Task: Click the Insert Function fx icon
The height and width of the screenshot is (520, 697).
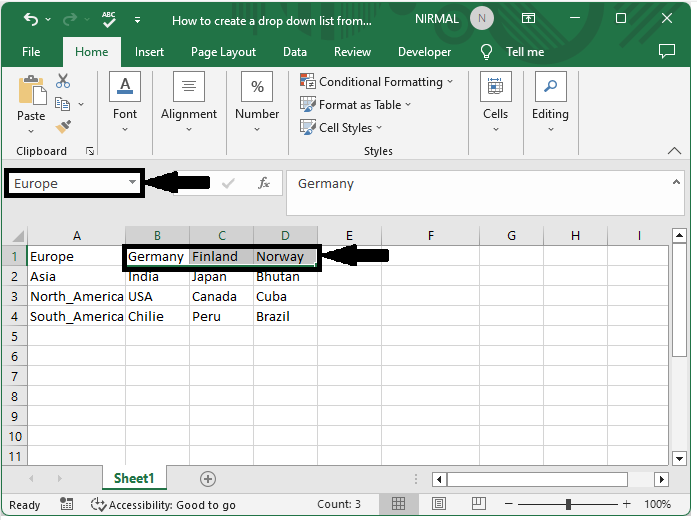Action: [x=264, y=183]
